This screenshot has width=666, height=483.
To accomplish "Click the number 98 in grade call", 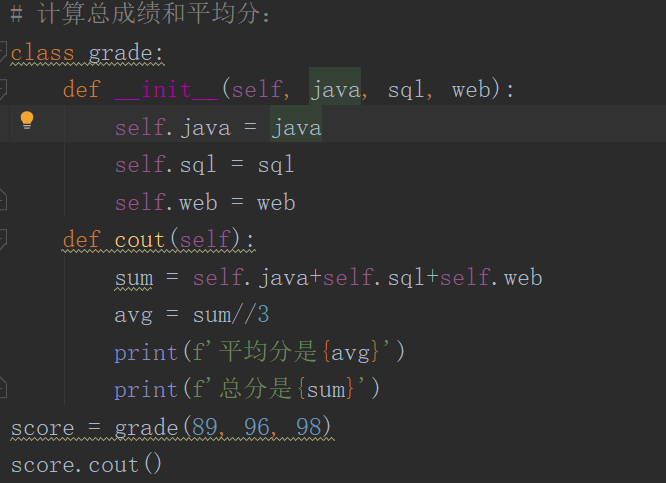I will (309, 427).
